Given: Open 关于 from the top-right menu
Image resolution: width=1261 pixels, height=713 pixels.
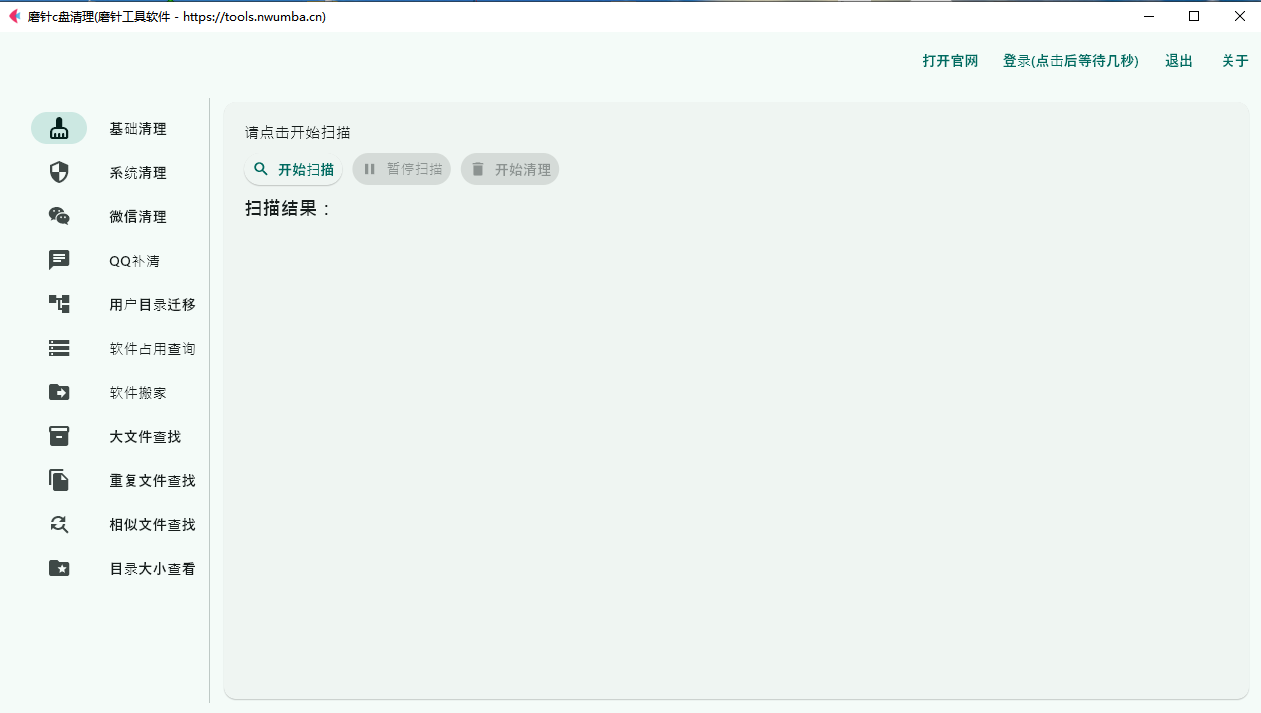Looking at the screenshot, I should pos(1235,60).
